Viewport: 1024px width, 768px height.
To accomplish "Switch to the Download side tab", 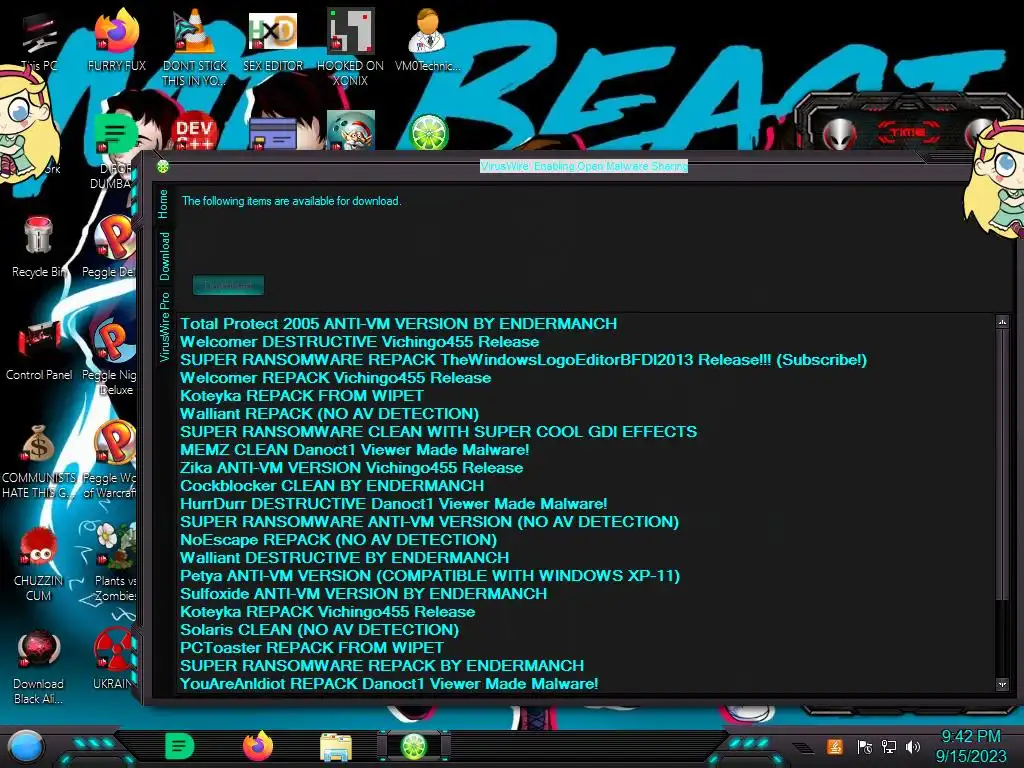I will pyautogui.click(x=164, y=256).
